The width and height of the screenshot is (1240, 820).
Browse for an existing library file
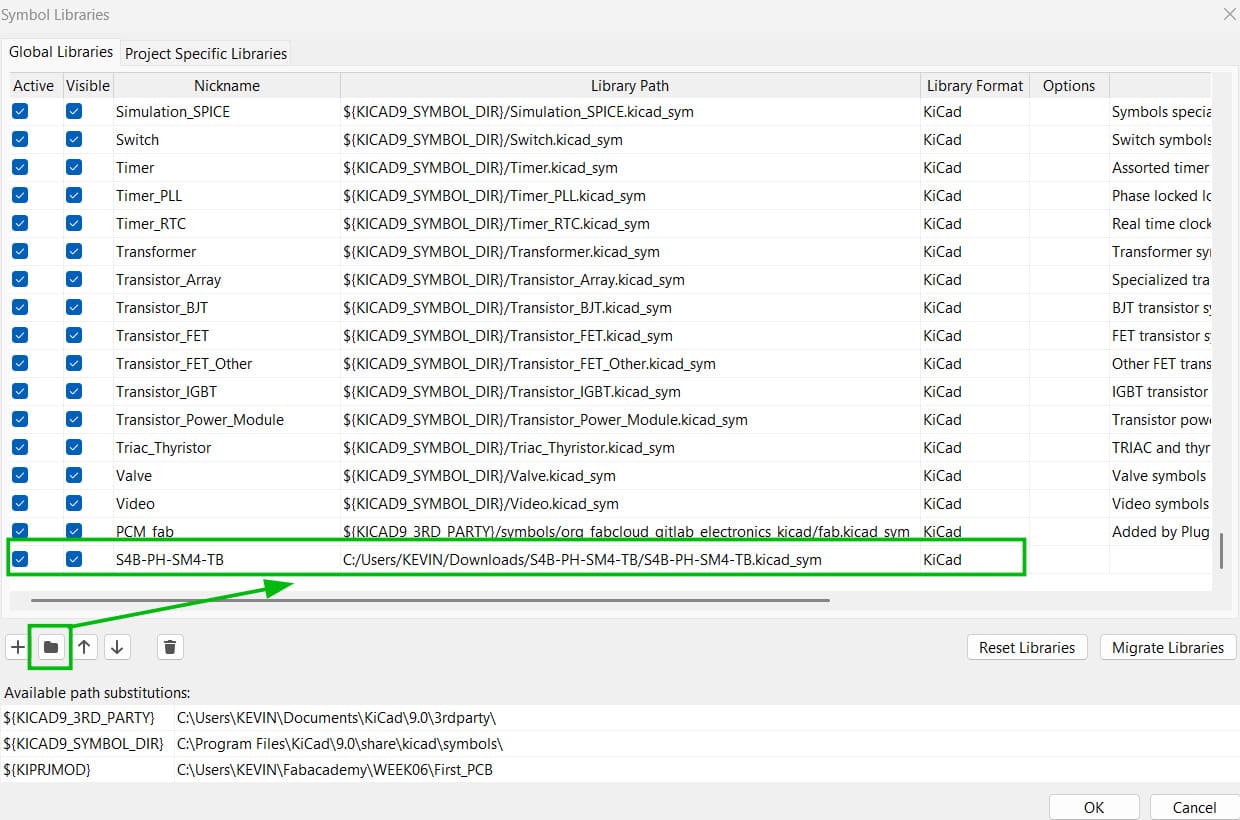click(x=50, y=647)
